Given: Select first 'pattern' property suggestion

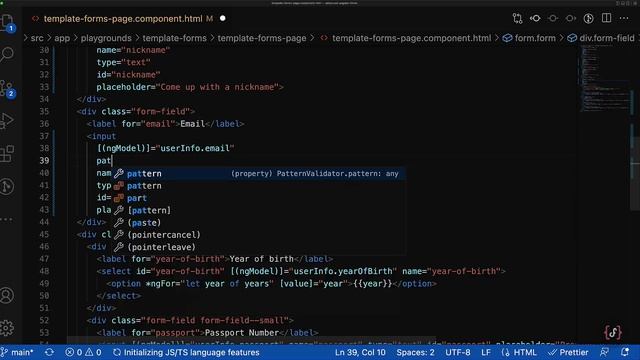Looking at the screenshot, I should pos(259,173).
